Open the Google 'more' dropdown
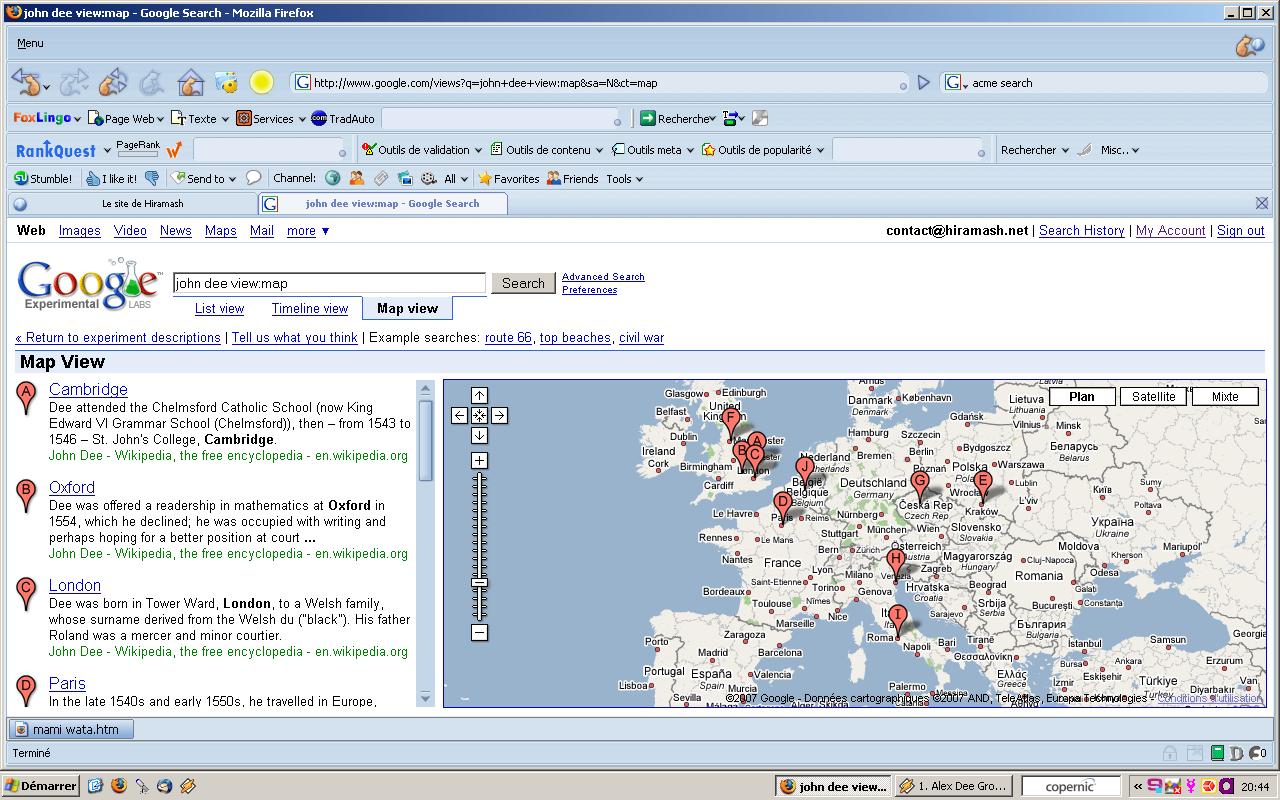1280x800 pixels. [308, 231]
